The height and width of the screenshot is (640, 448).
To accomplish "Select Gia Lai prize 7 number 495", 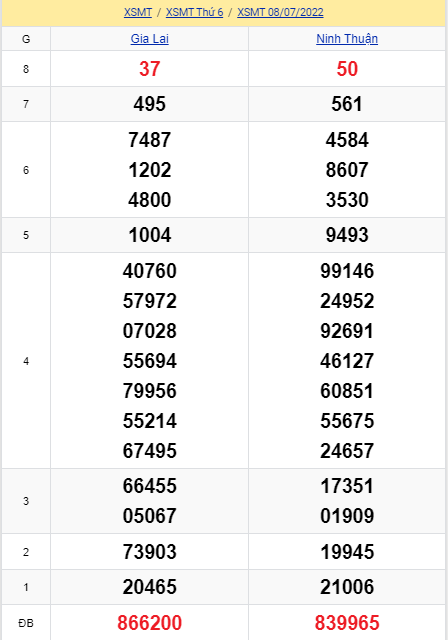I will point(149,104).
